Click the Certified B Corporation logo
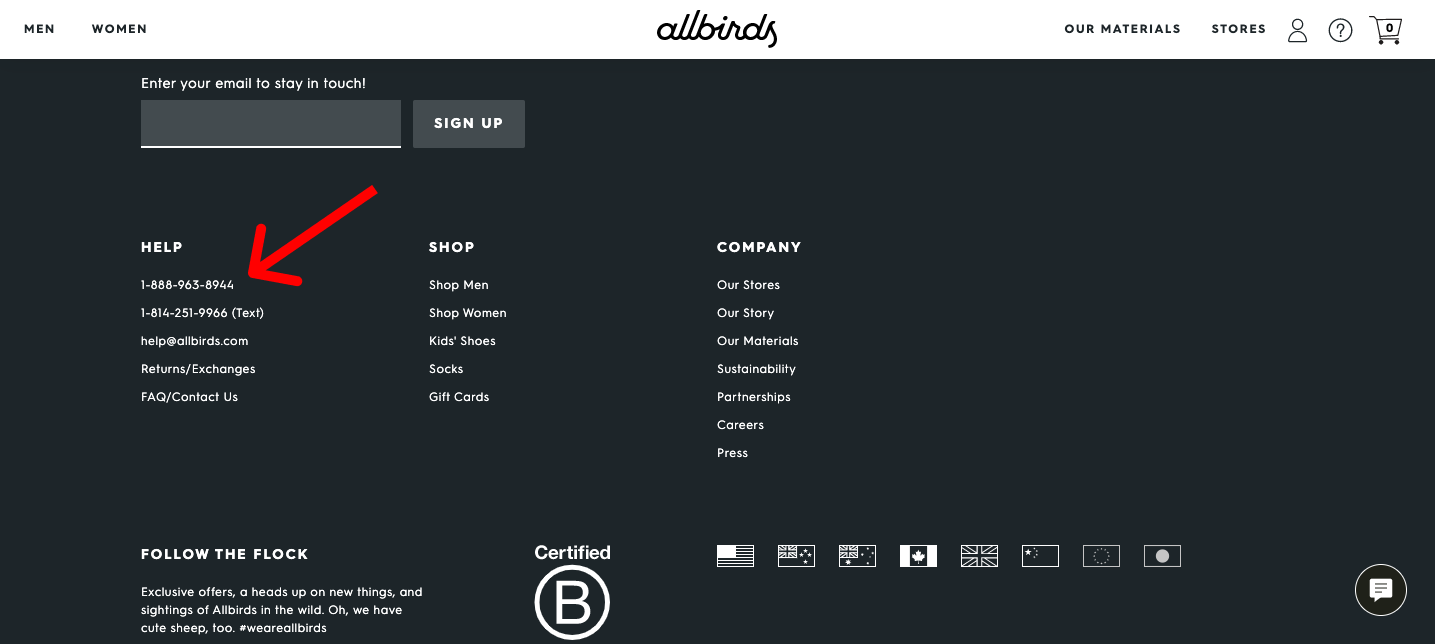Viewport: 1435px width, 644px height. point(572,592)
